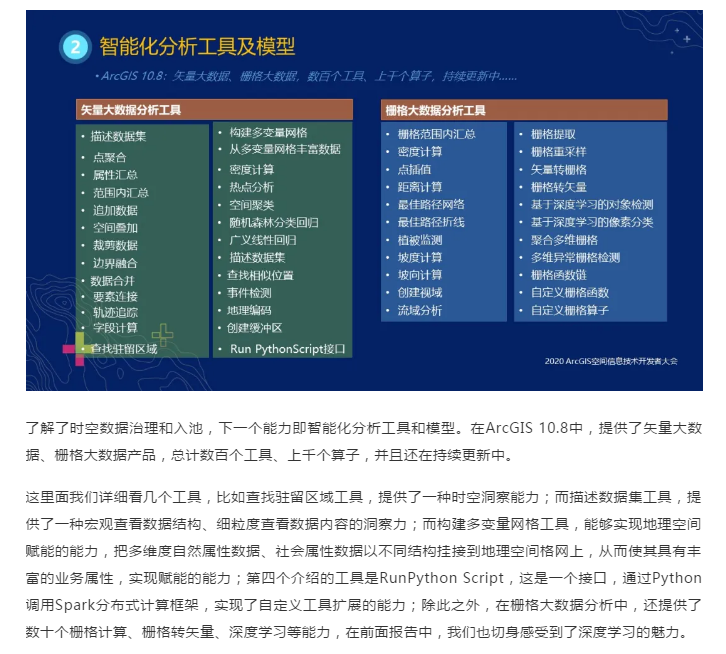Click the 空间叠加 list item

click(x=115, y=228)
